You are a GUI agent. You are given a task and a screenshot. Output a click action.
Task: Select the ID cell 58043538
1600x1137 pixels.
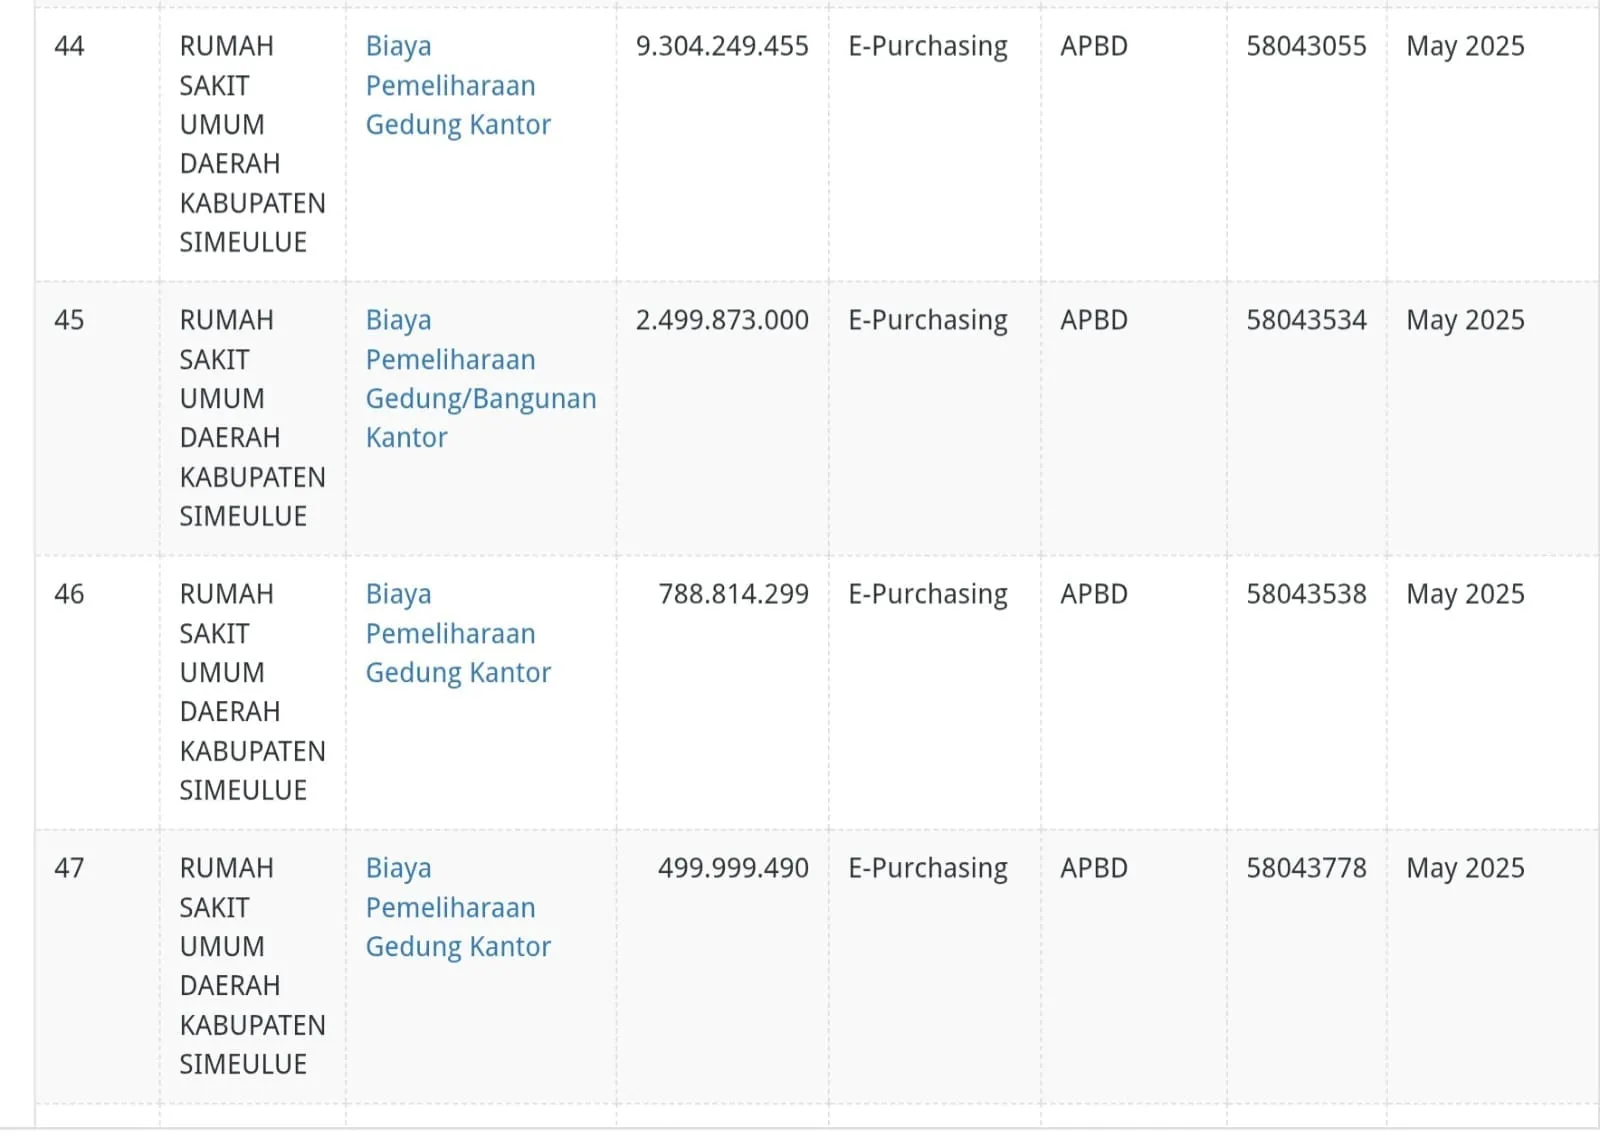[1306, 595]
